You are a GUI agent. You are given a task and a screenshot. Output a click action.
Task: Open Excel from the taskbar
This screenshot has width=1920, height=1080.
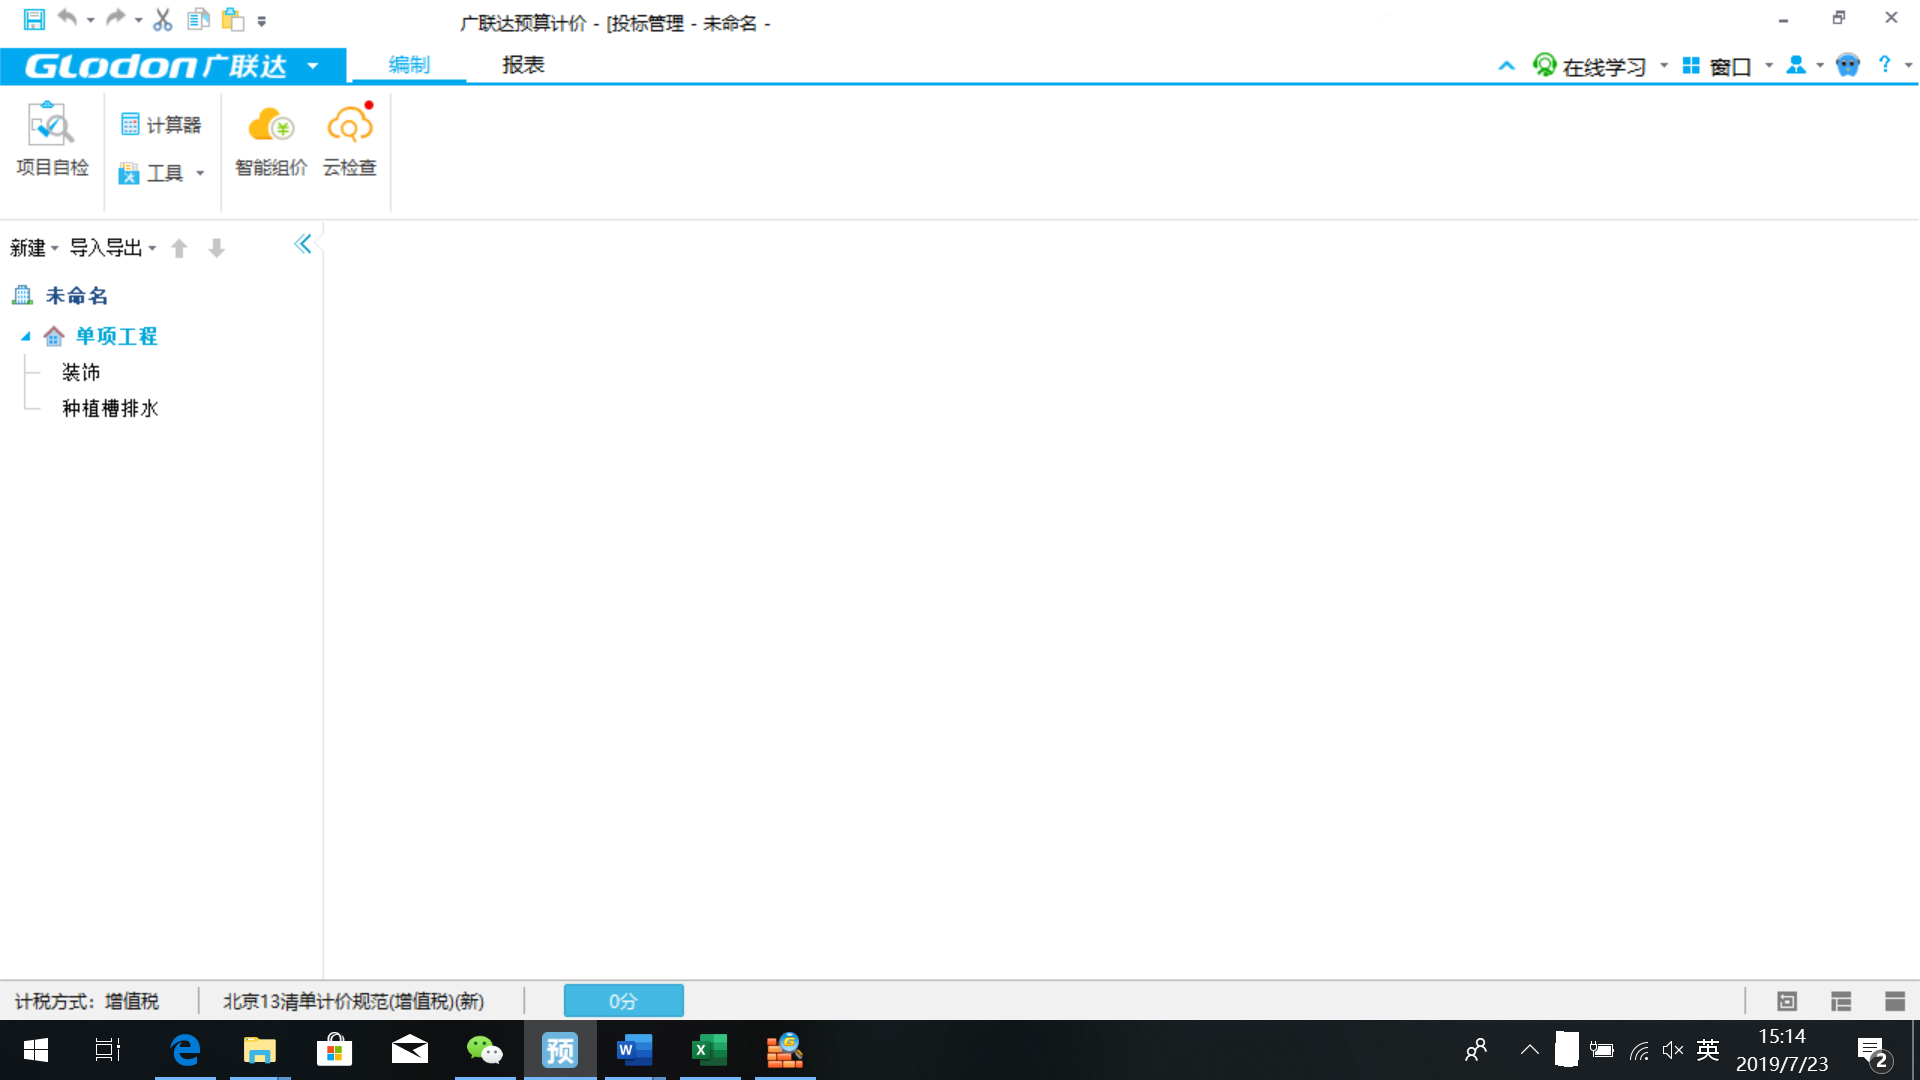(710, 1050)
